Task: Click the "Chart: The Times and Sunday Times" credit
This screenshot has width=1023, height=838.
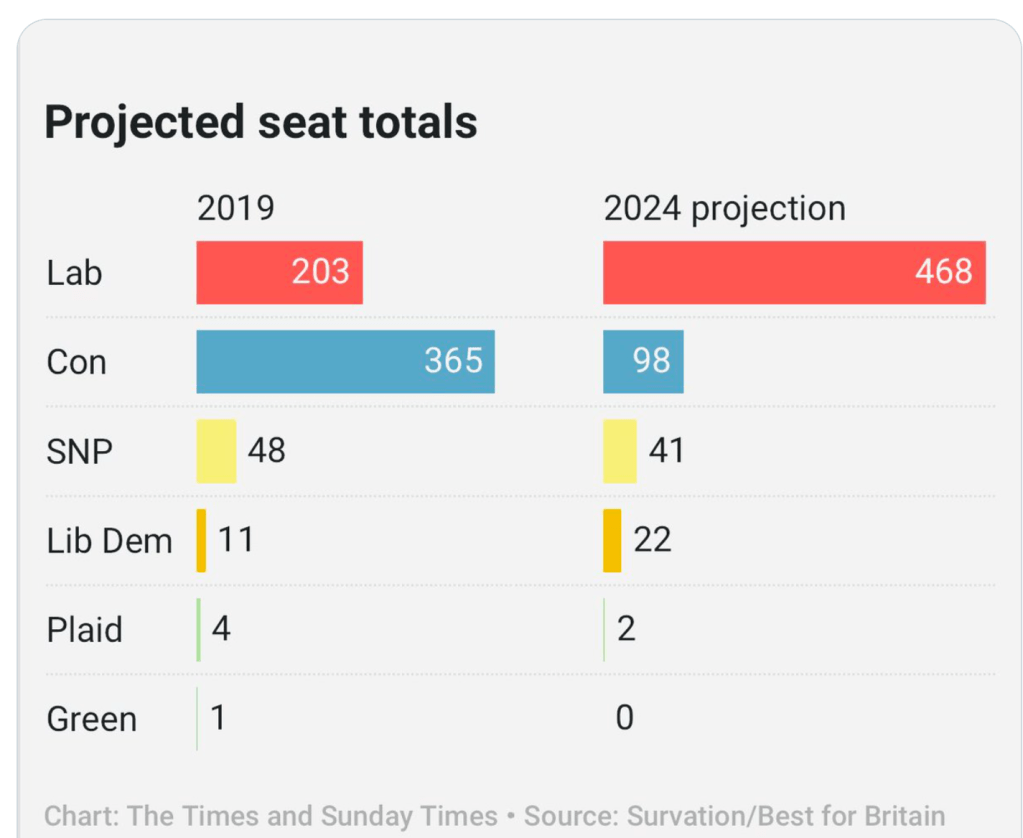Action: [x=271, y=816]
